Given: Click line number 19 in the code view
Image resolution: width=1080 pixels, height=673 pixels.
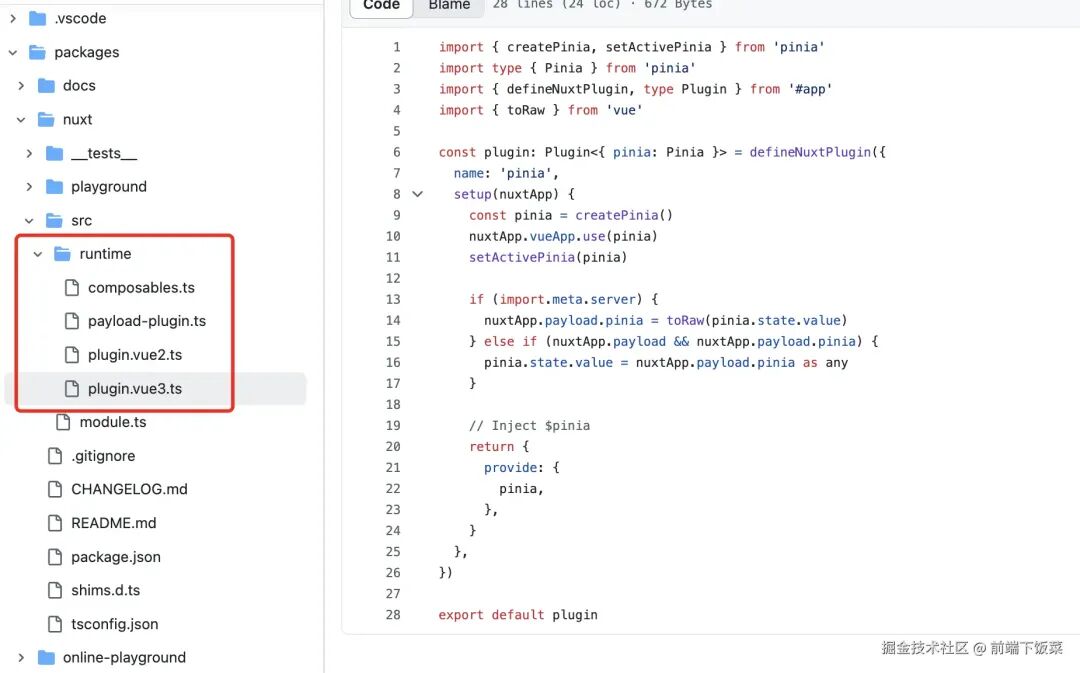Looking at the screenshot, I should point(393,426).
